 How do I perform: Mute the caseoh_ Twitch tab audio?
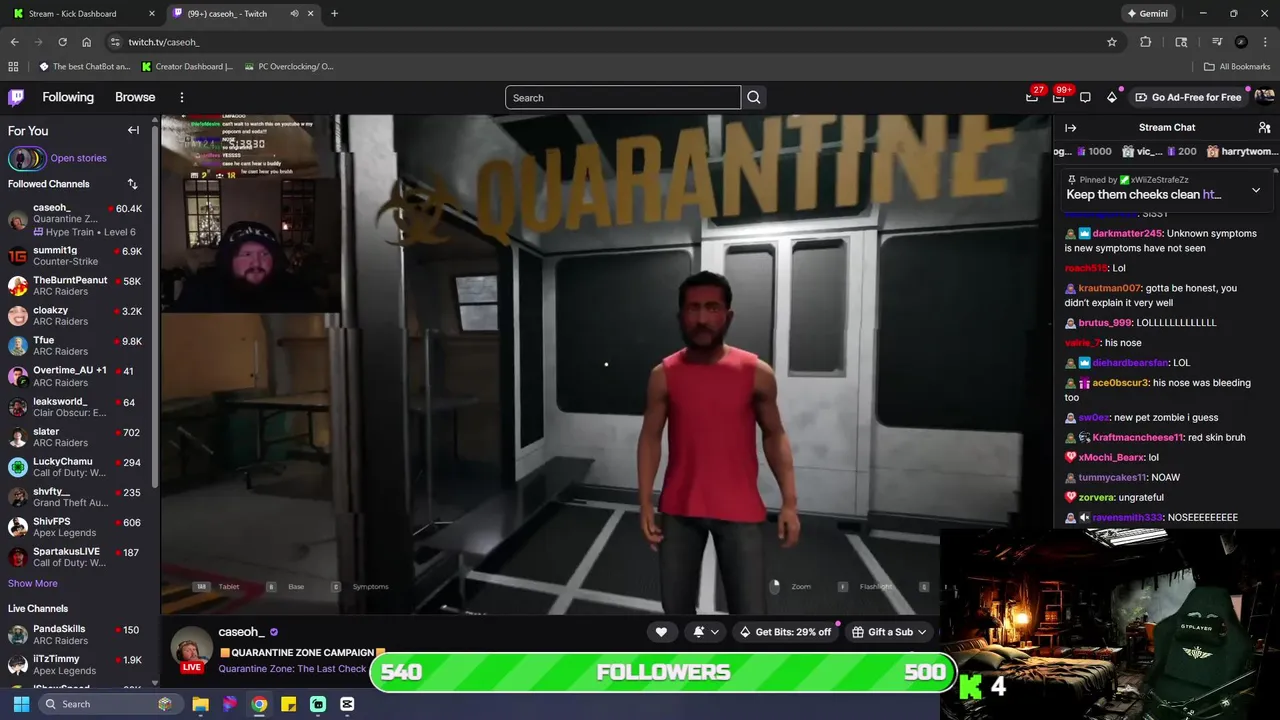pyautogui.click(x=294, y=14)
